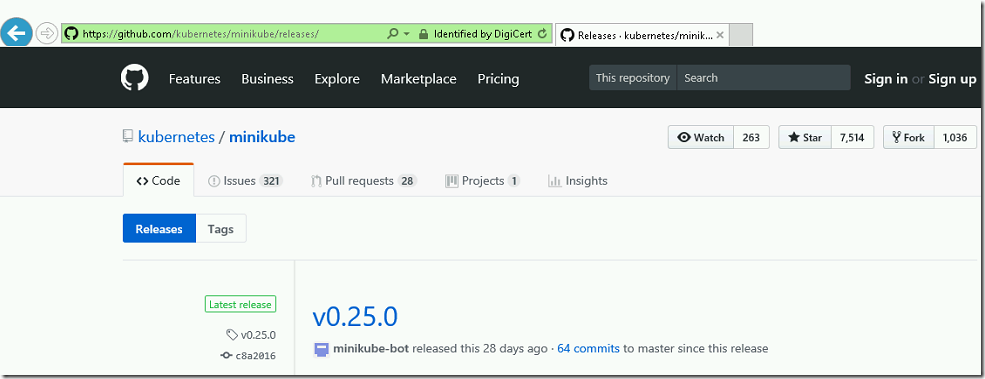This screenshot has height=379, width=985.
Task: Click the Watch button
Action: coord(700,138)
